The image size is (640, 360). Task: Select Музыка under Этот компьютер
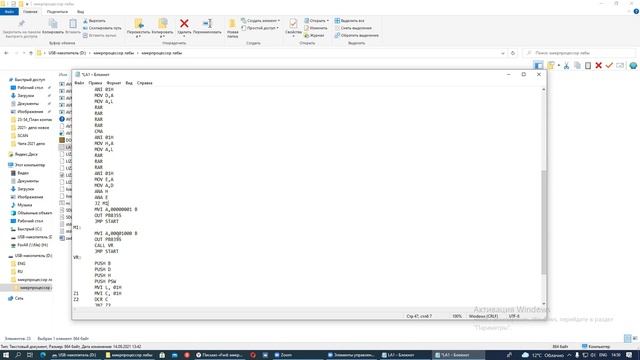coord(24,205)
